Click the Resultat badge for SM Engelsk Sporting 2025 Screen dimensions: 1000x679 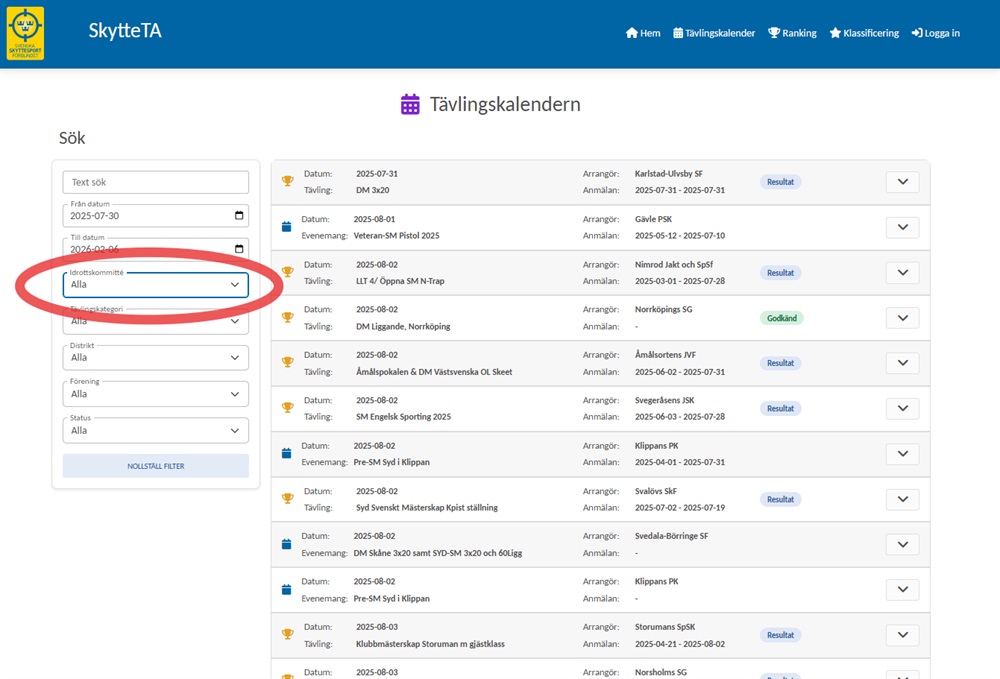tap(780, 408)
